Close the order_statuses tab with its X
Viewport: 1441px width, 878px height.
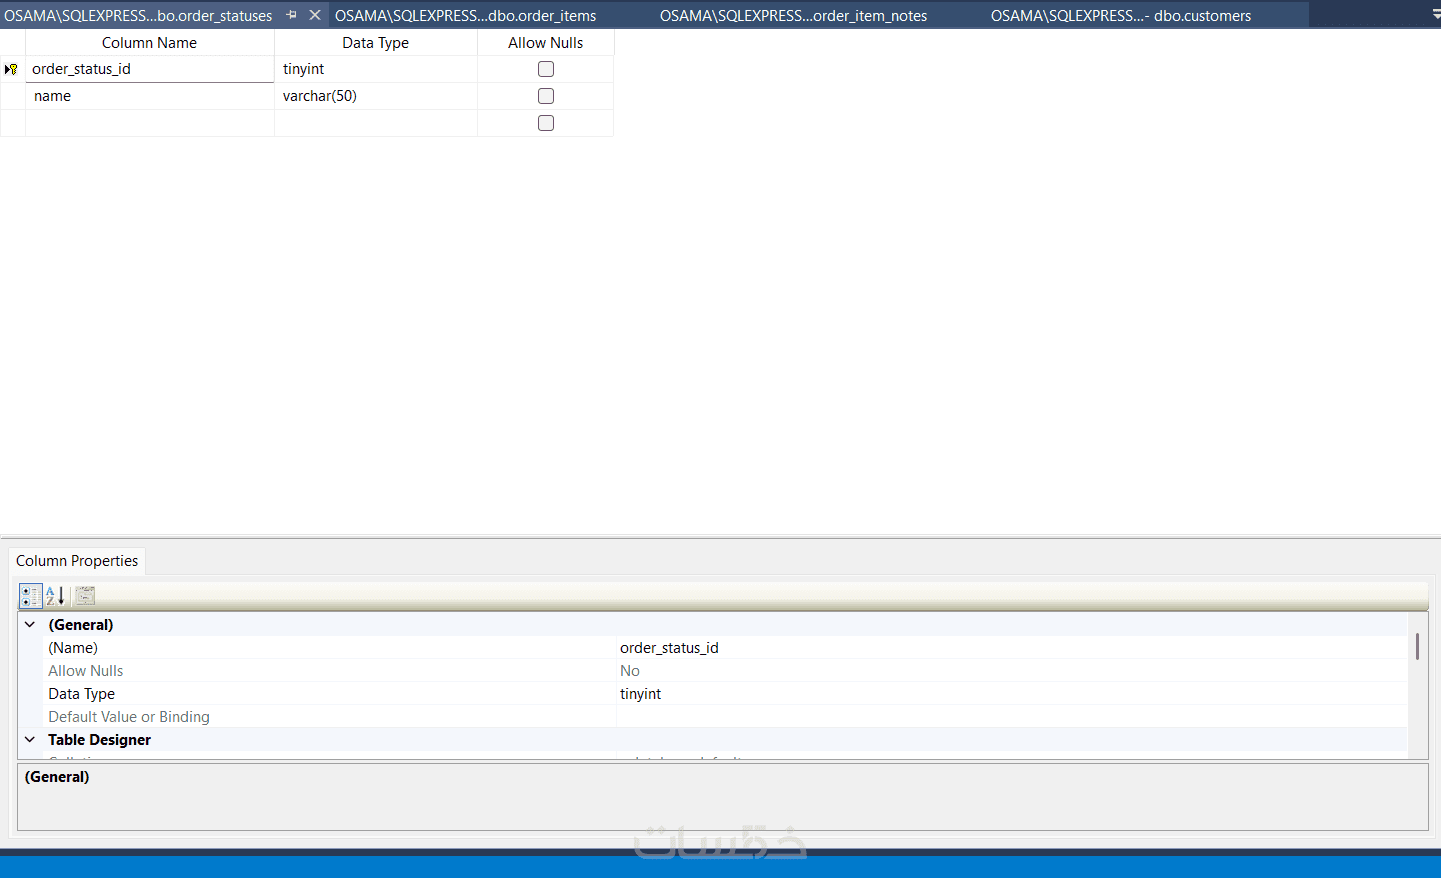315,15
